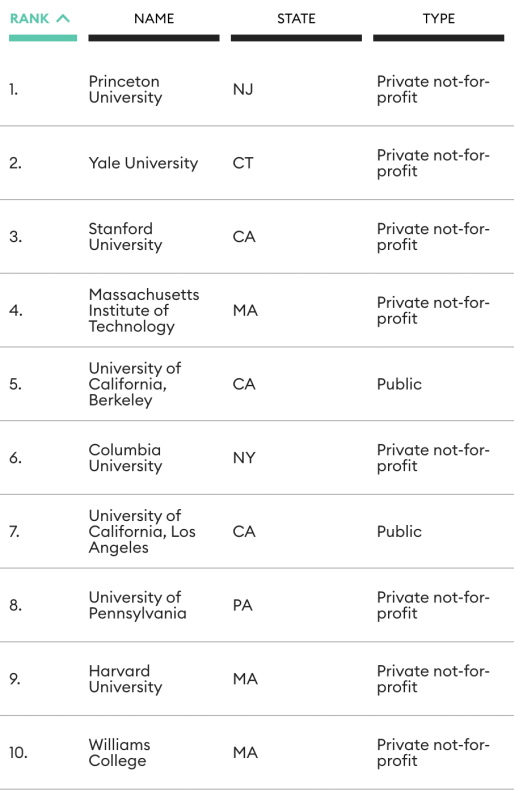Image resolution: width=514 pixels, height=791 pixels.
Task: Sort by the RANK column header
Action: click(x=30, y=19)
